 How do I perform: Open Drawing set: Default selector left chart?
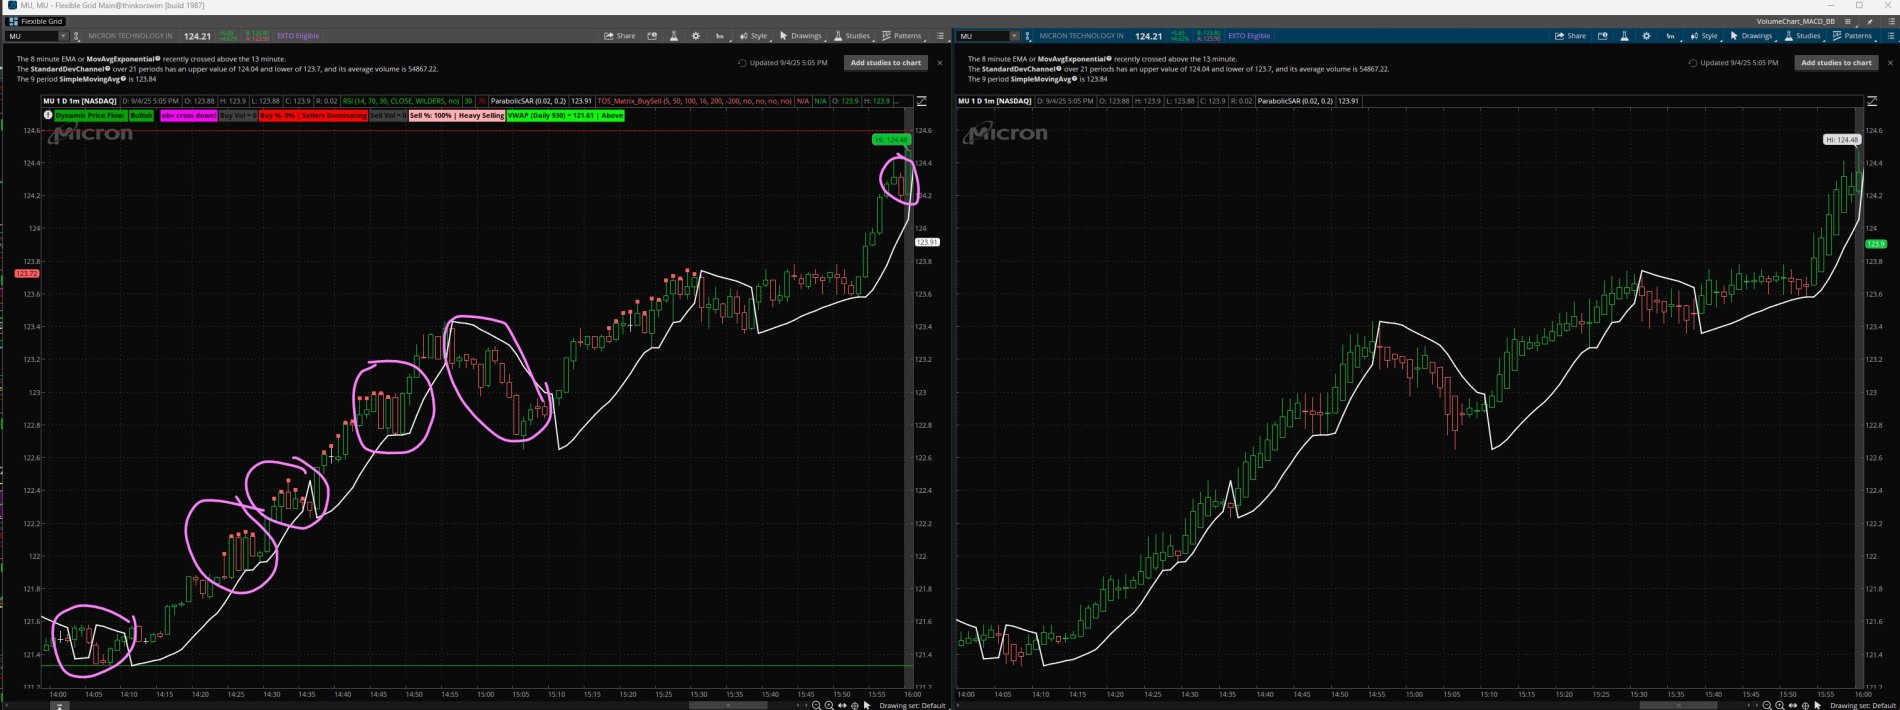pos(912,705)
